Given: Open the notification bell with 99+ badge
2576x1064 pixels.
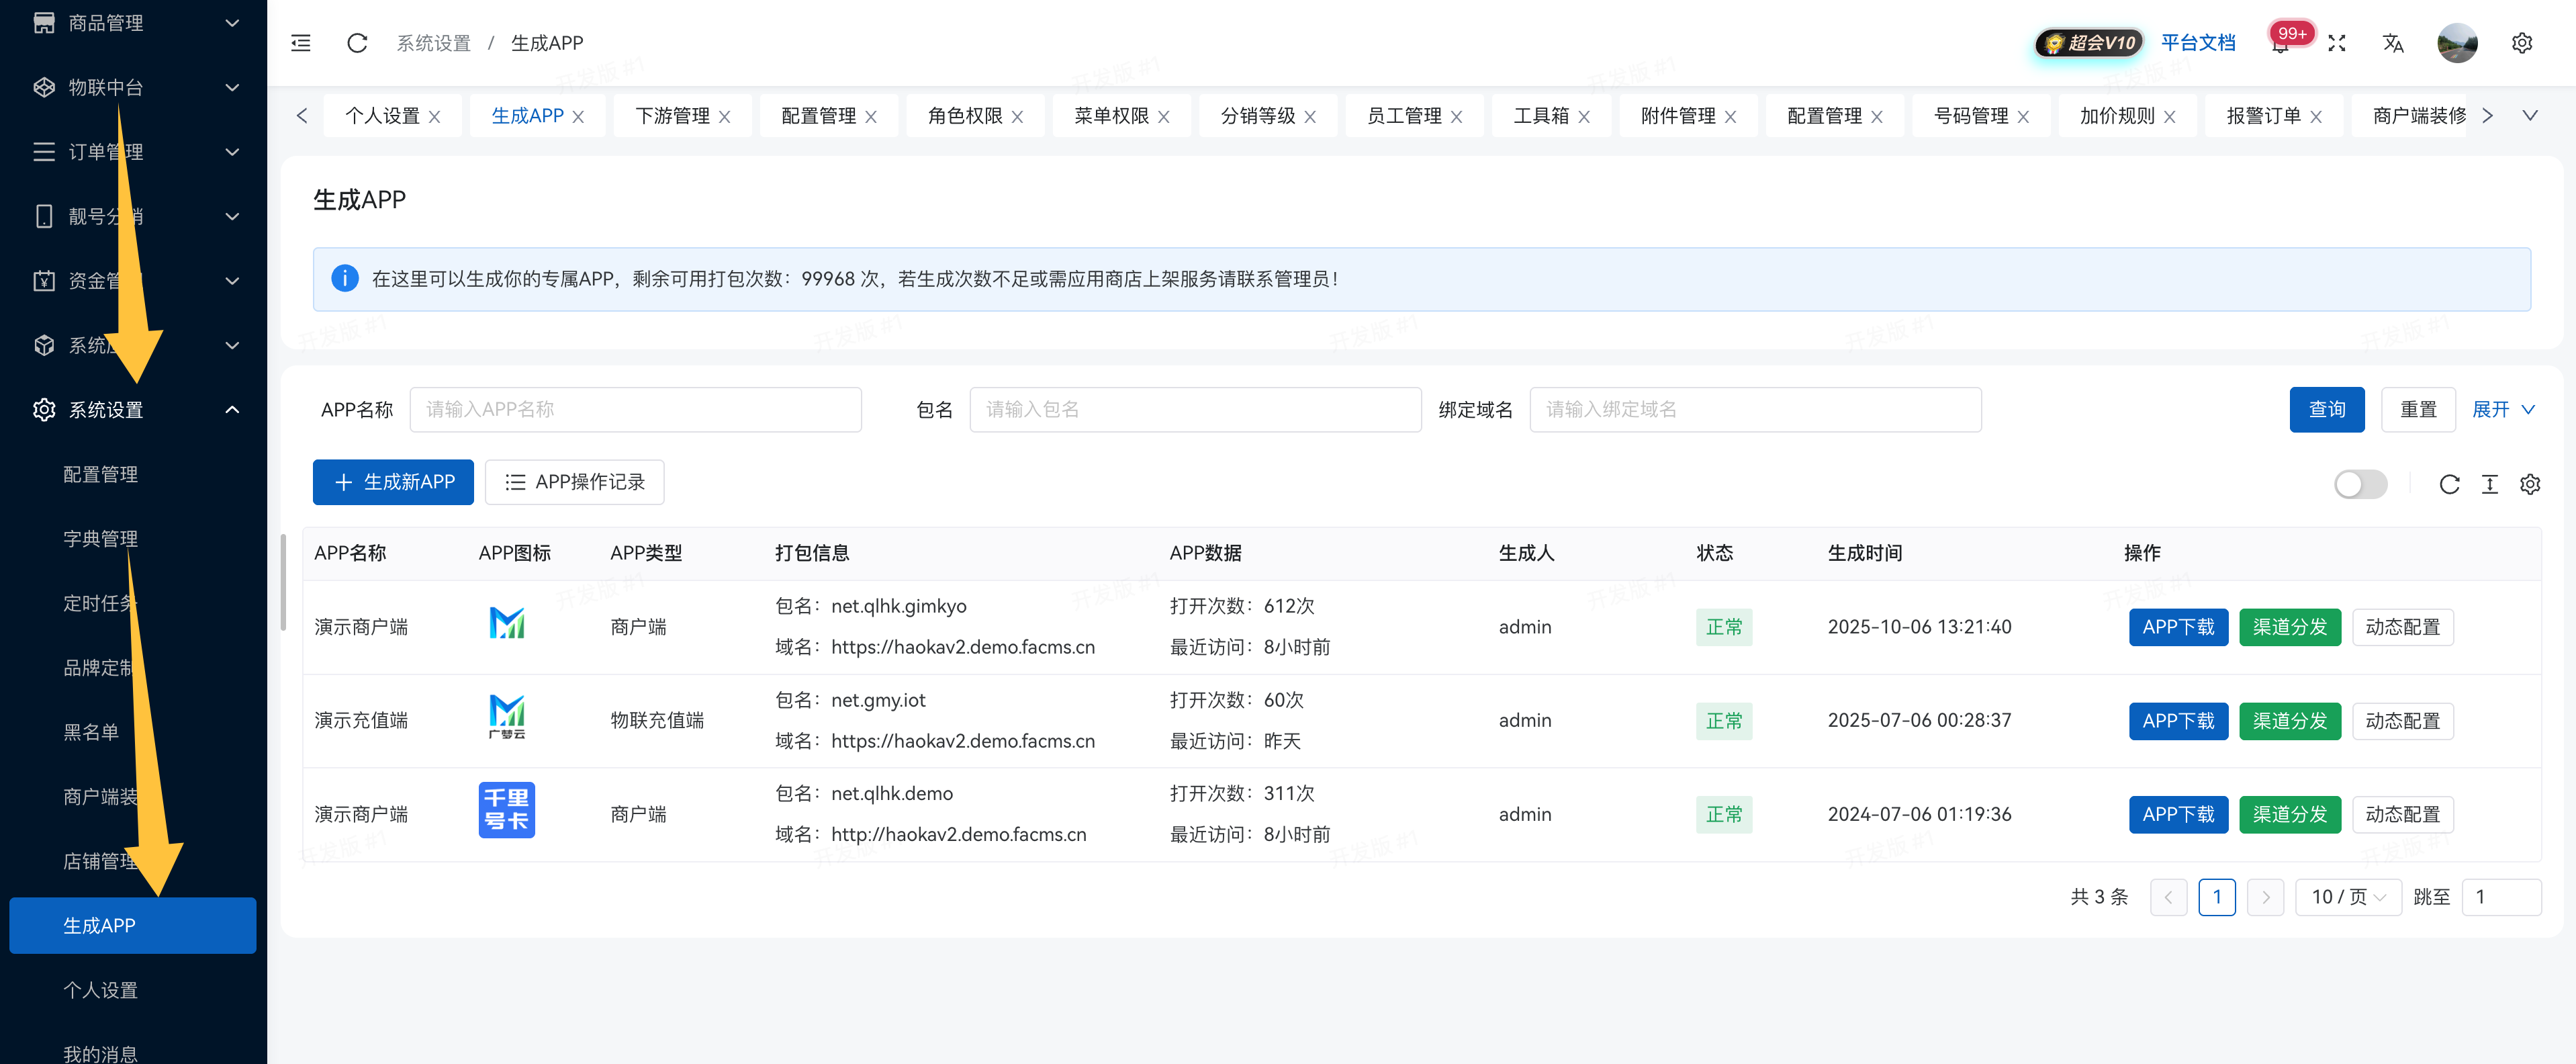Looking at the screenshot, I should 2281,43.
